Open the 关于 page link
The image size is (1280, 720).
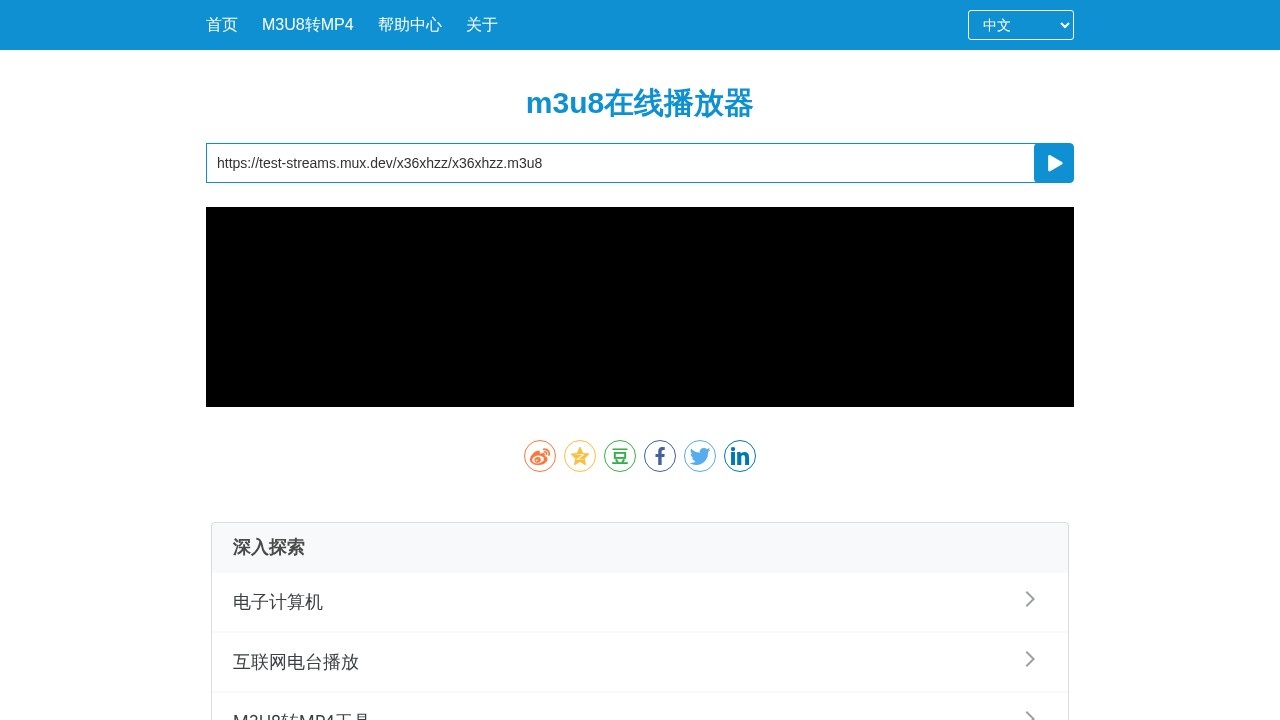(482, 24)
